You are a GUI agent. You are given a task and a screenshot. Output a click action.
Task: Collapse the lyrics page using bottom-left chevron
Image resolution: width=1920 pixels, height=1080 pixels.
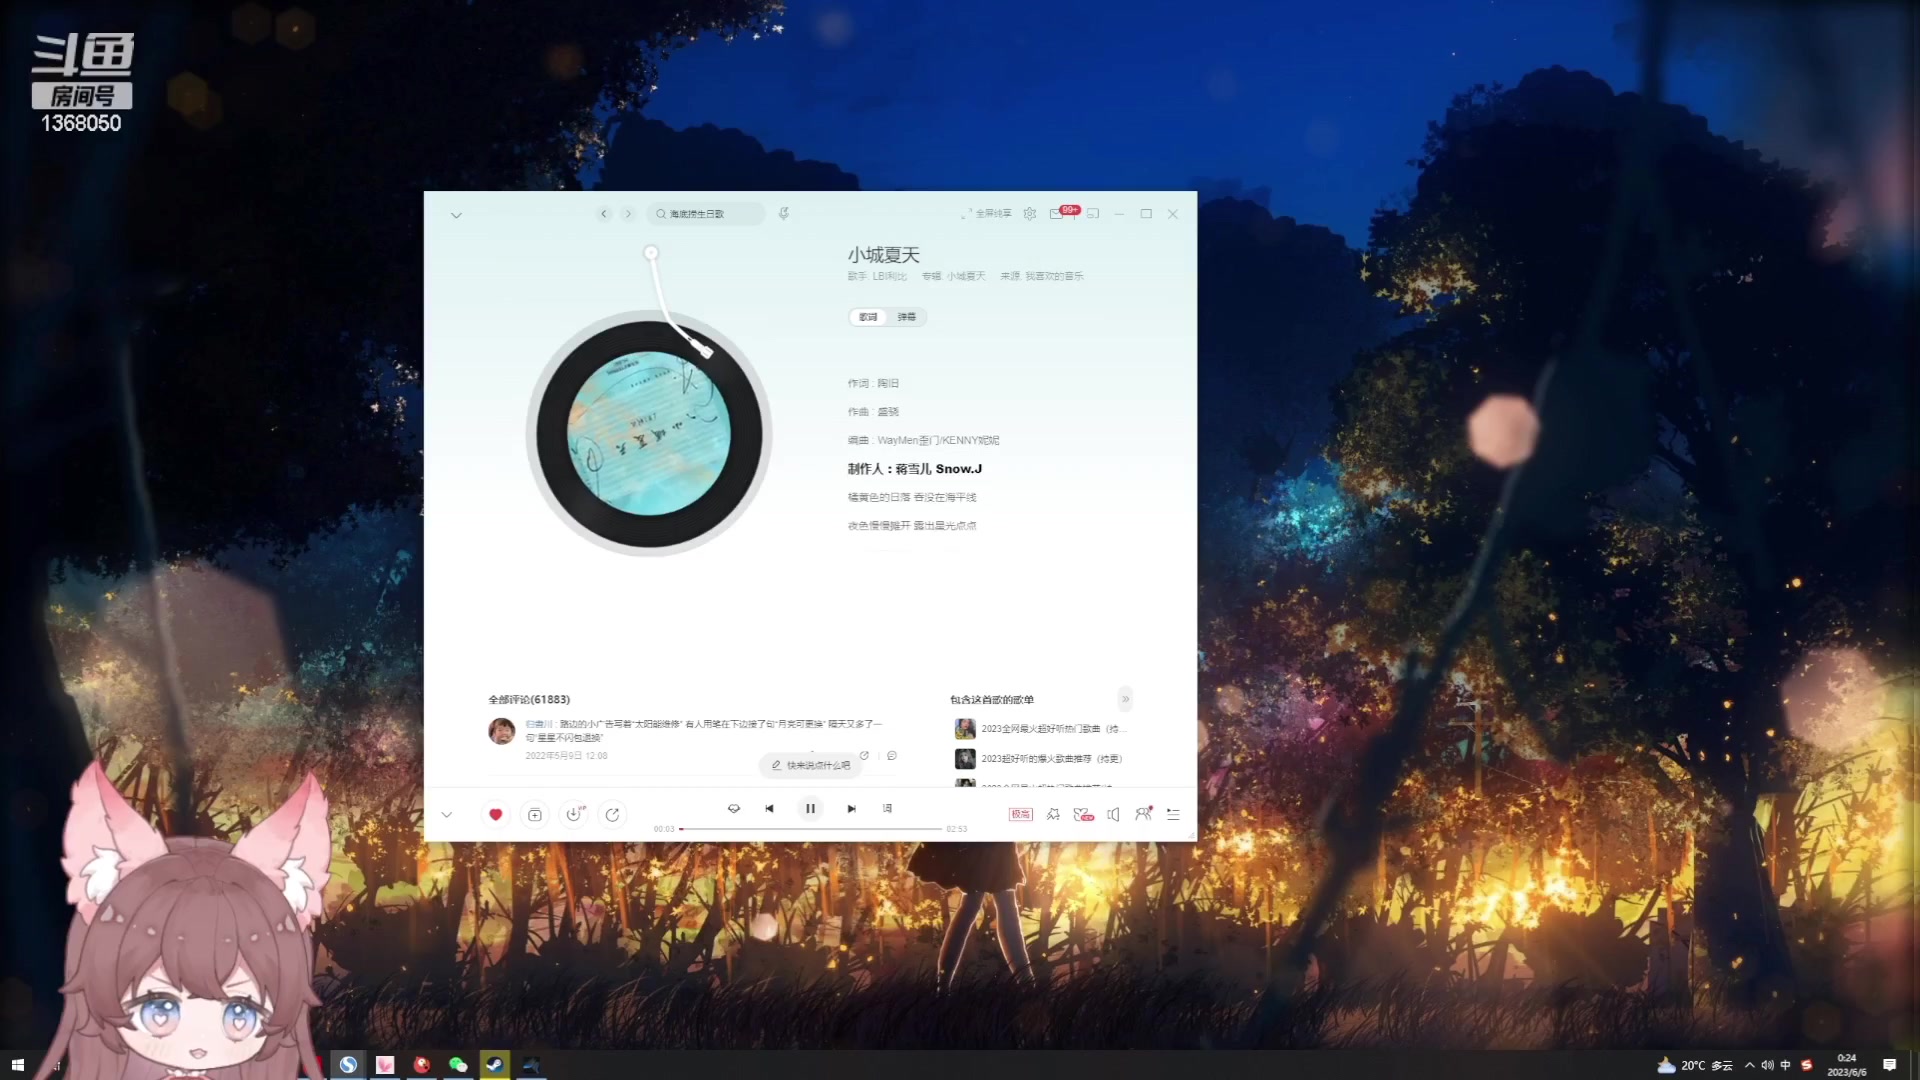point(447,815)
